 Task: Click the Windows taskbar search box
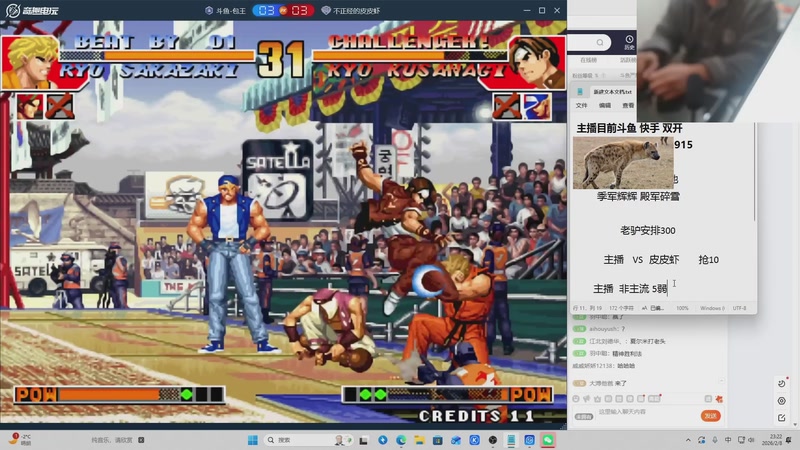(x=309, y=440)
